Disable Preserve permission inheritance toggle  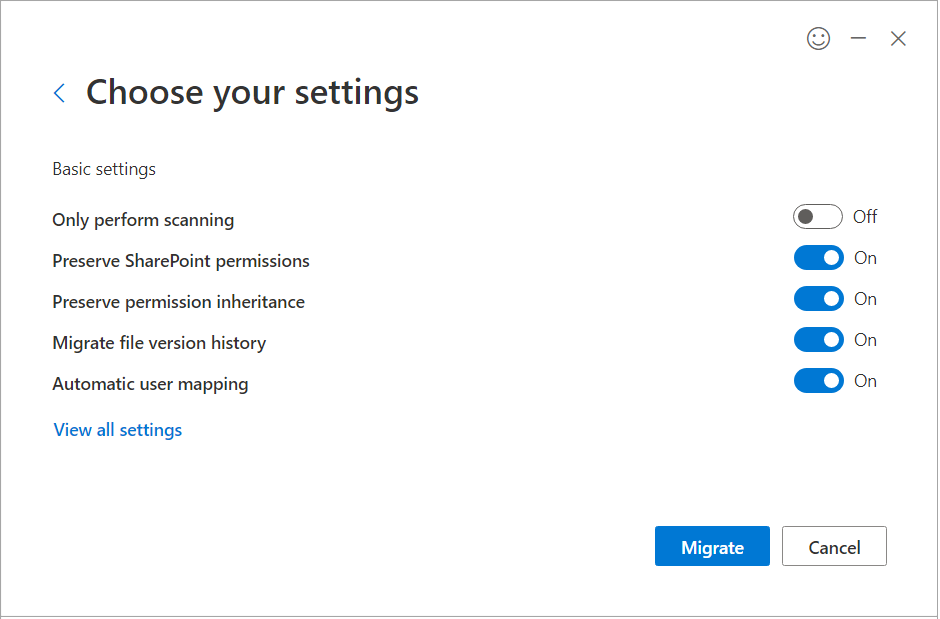tap(818, 299)
